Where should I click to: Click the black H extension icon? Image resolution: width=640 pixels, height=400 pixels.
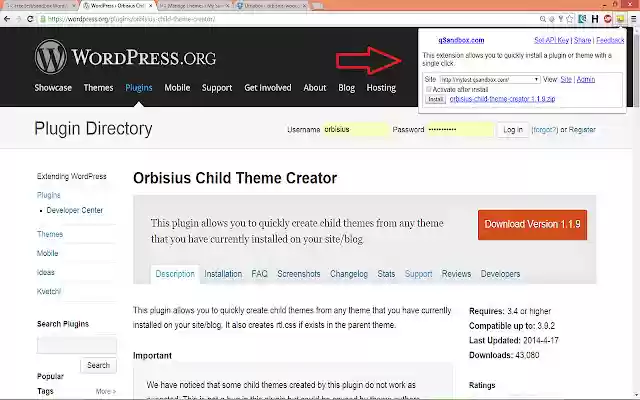595,19
